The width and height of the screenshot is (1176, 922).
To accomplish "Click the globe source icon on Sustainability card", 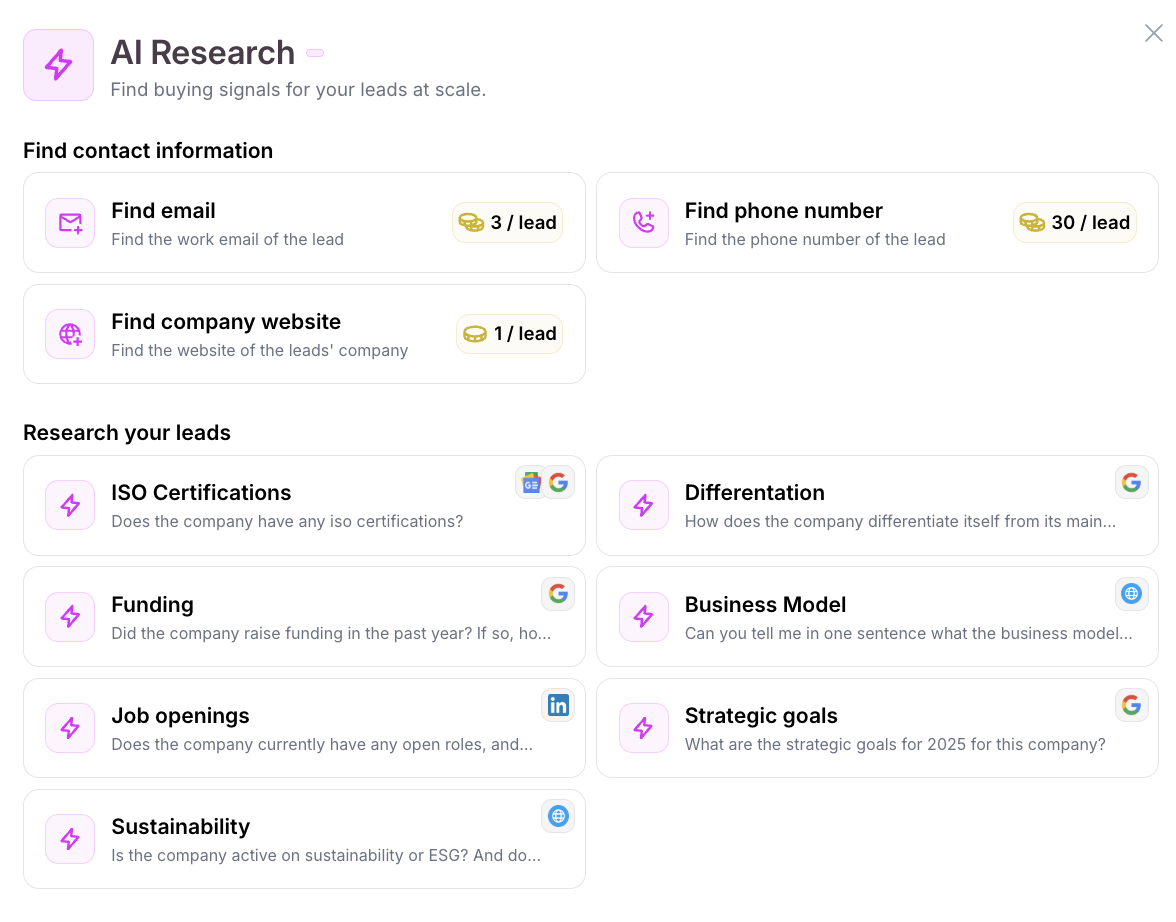I will coord(558,816).
